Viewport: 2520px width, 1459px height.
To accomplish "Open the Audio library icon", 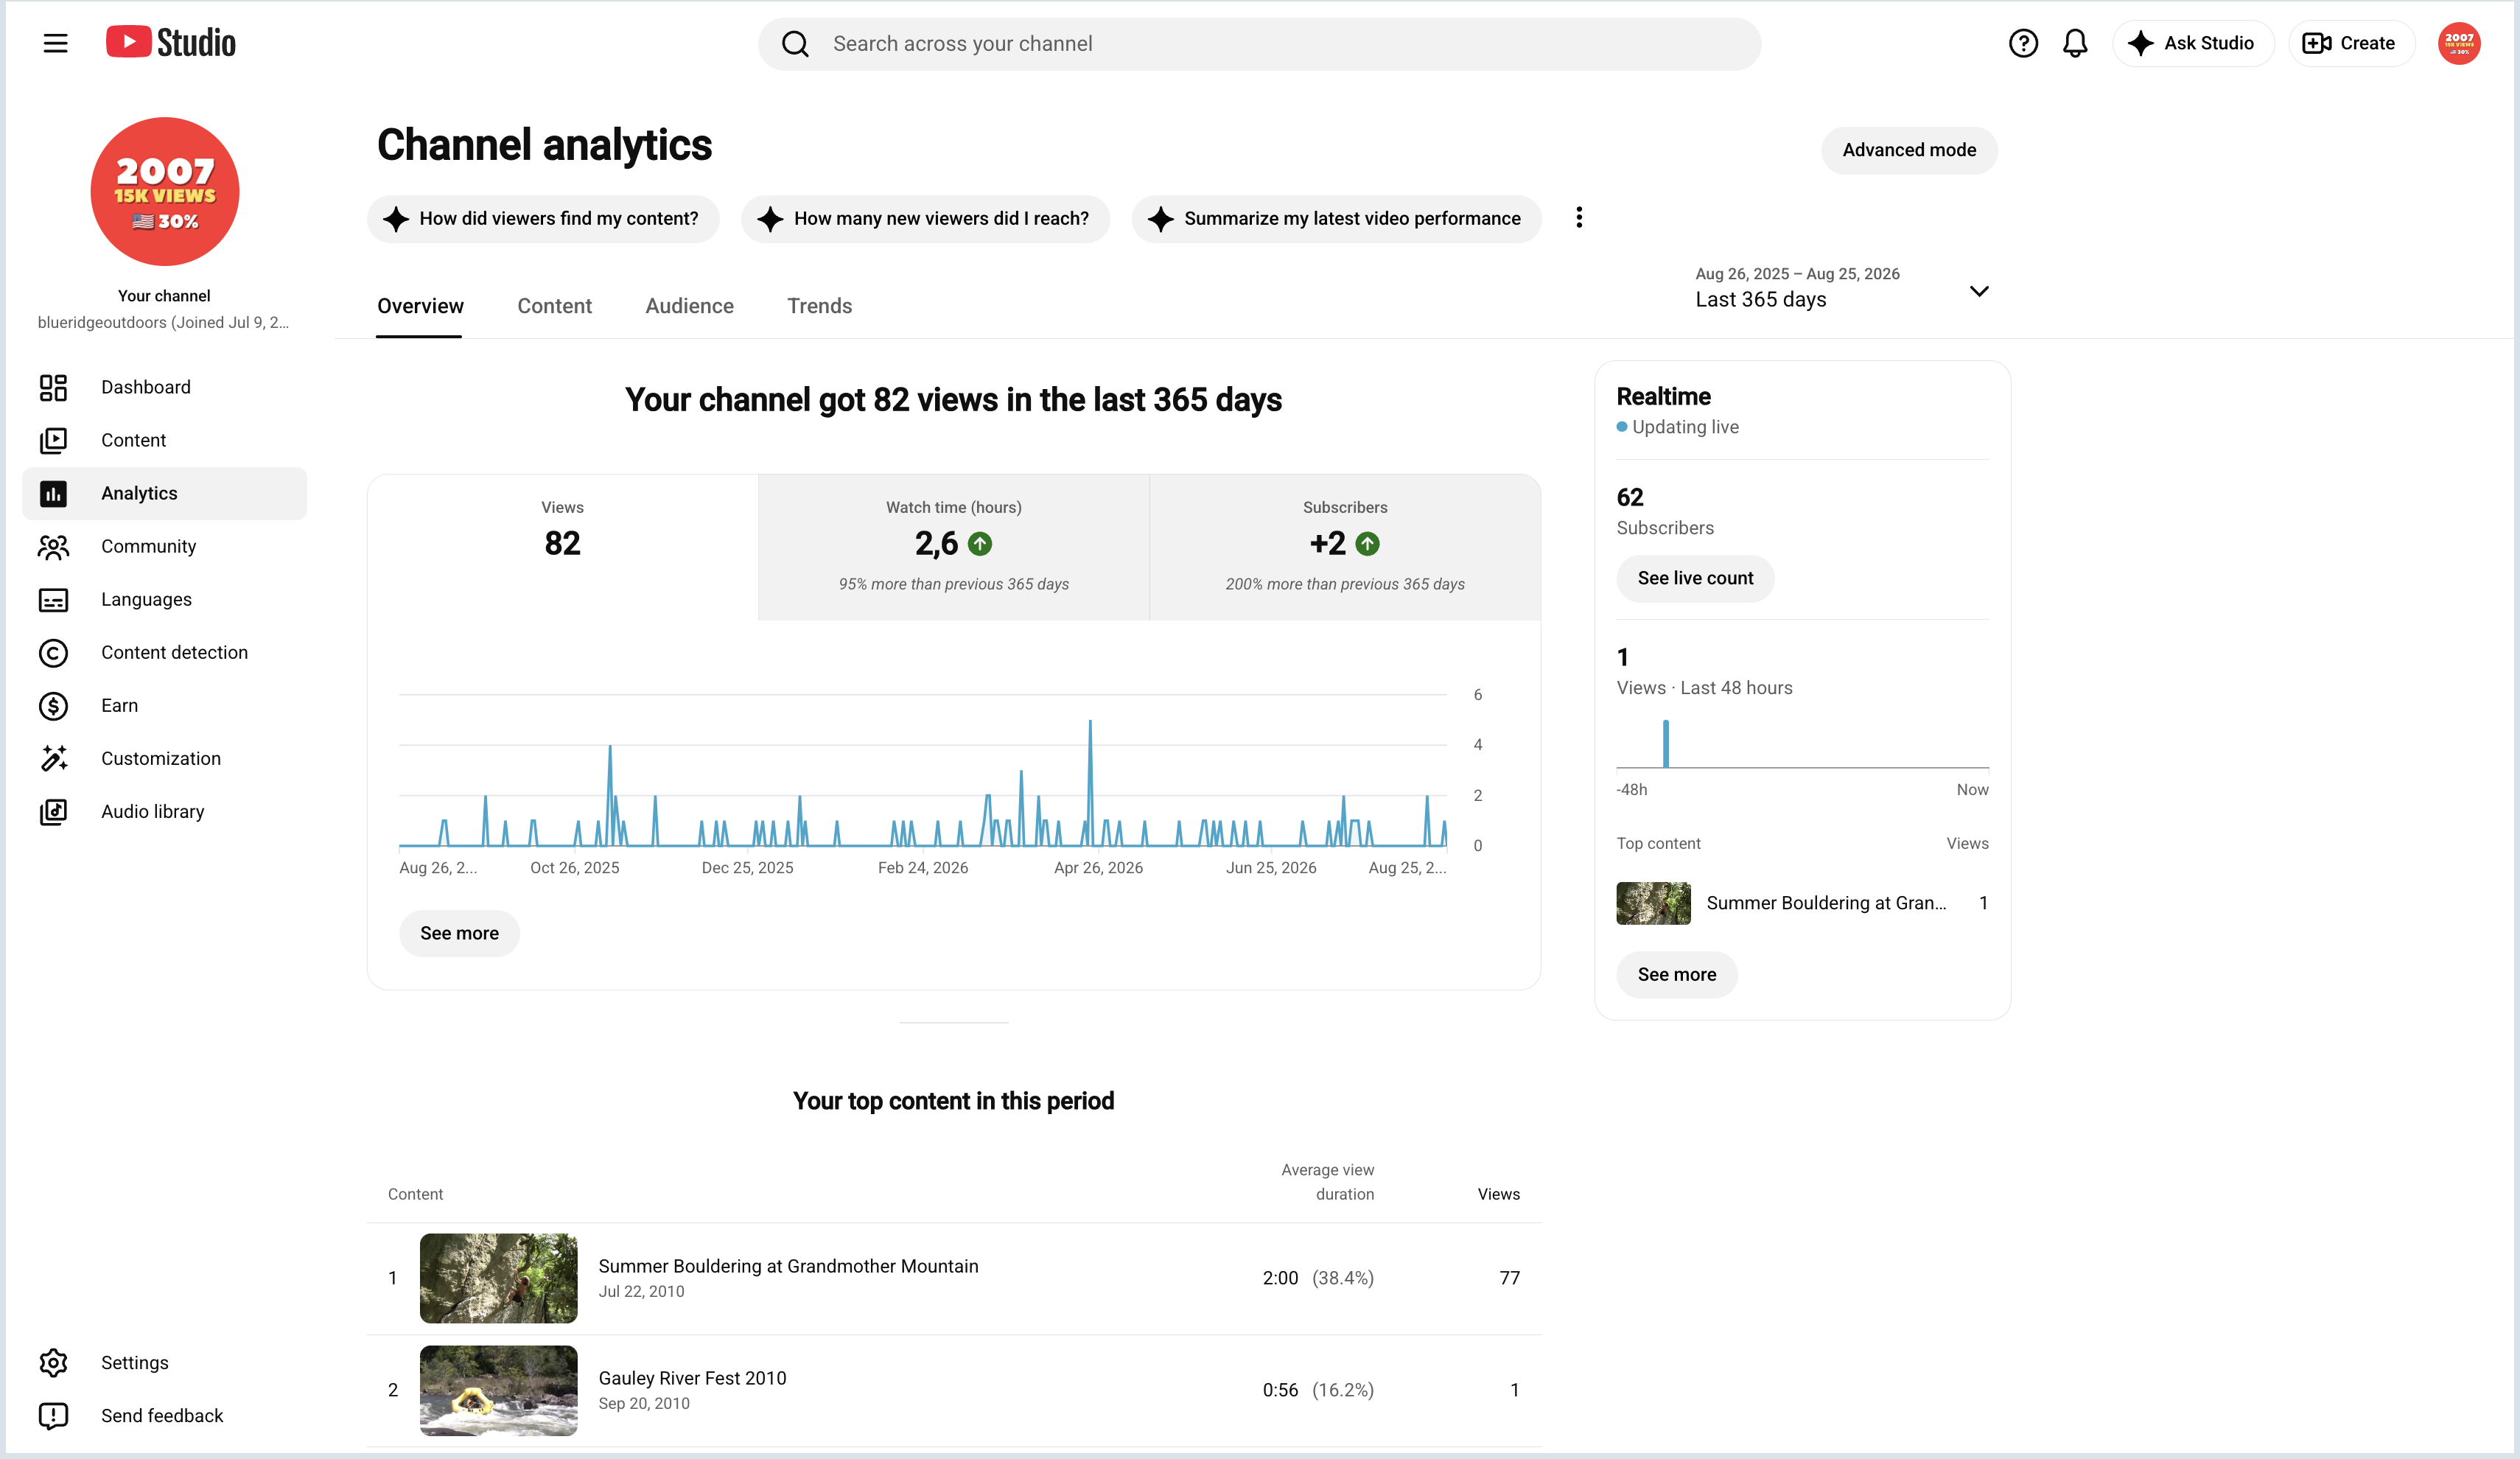I will point(53,812).
